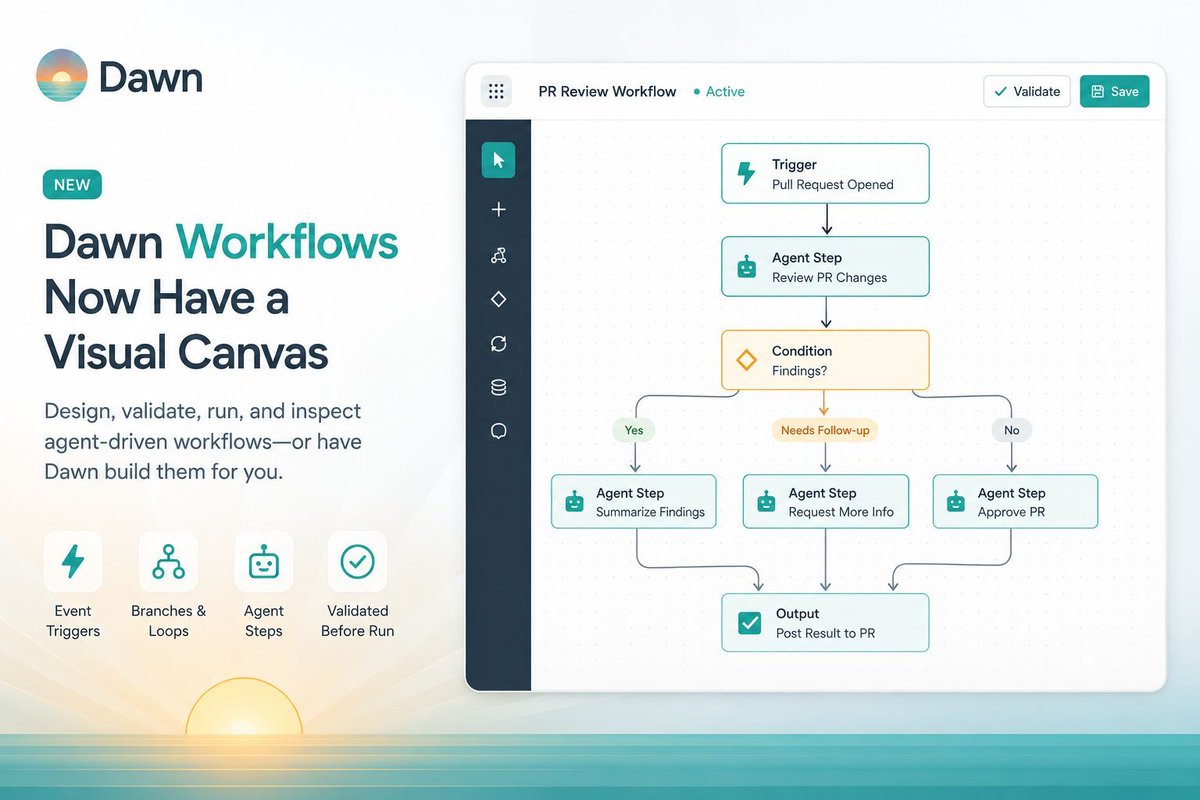Viewport: 1200px width, 800px height.
Task: Click the checkmark icon in Output node
Action: tap(749, 623)
